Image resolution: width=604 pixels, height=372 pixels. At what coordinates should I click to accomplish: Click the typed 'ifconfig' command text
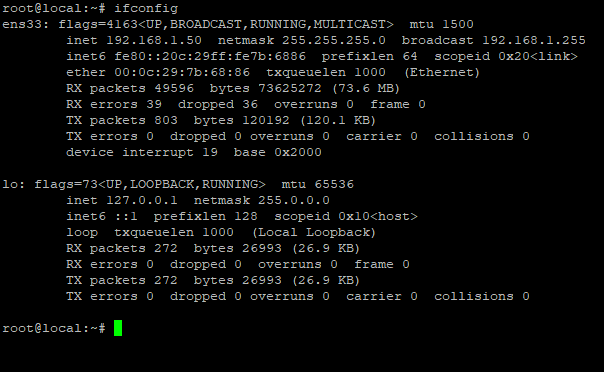146,8
